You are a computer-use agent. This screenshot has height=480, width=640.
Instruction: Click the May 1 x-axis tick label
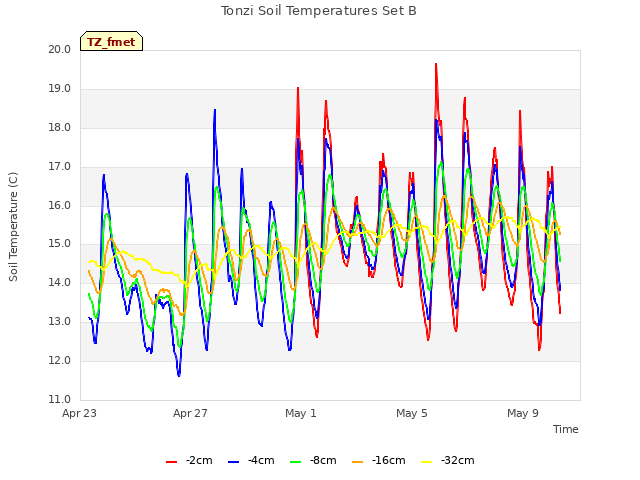[x=301, y=413]
